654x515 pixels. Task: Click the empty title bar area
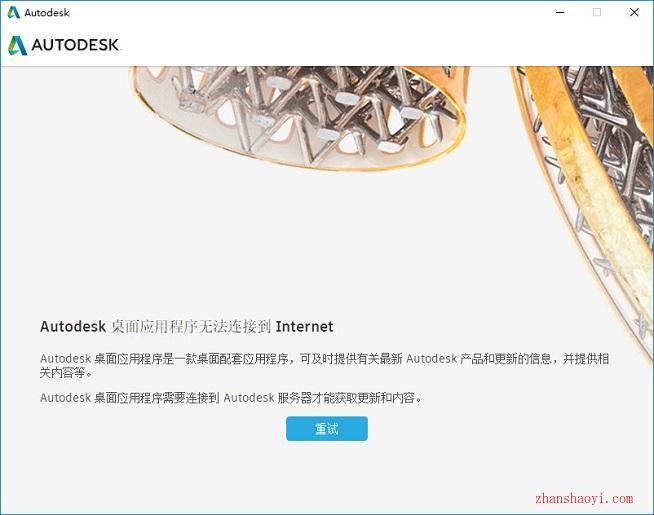[309, 13]
